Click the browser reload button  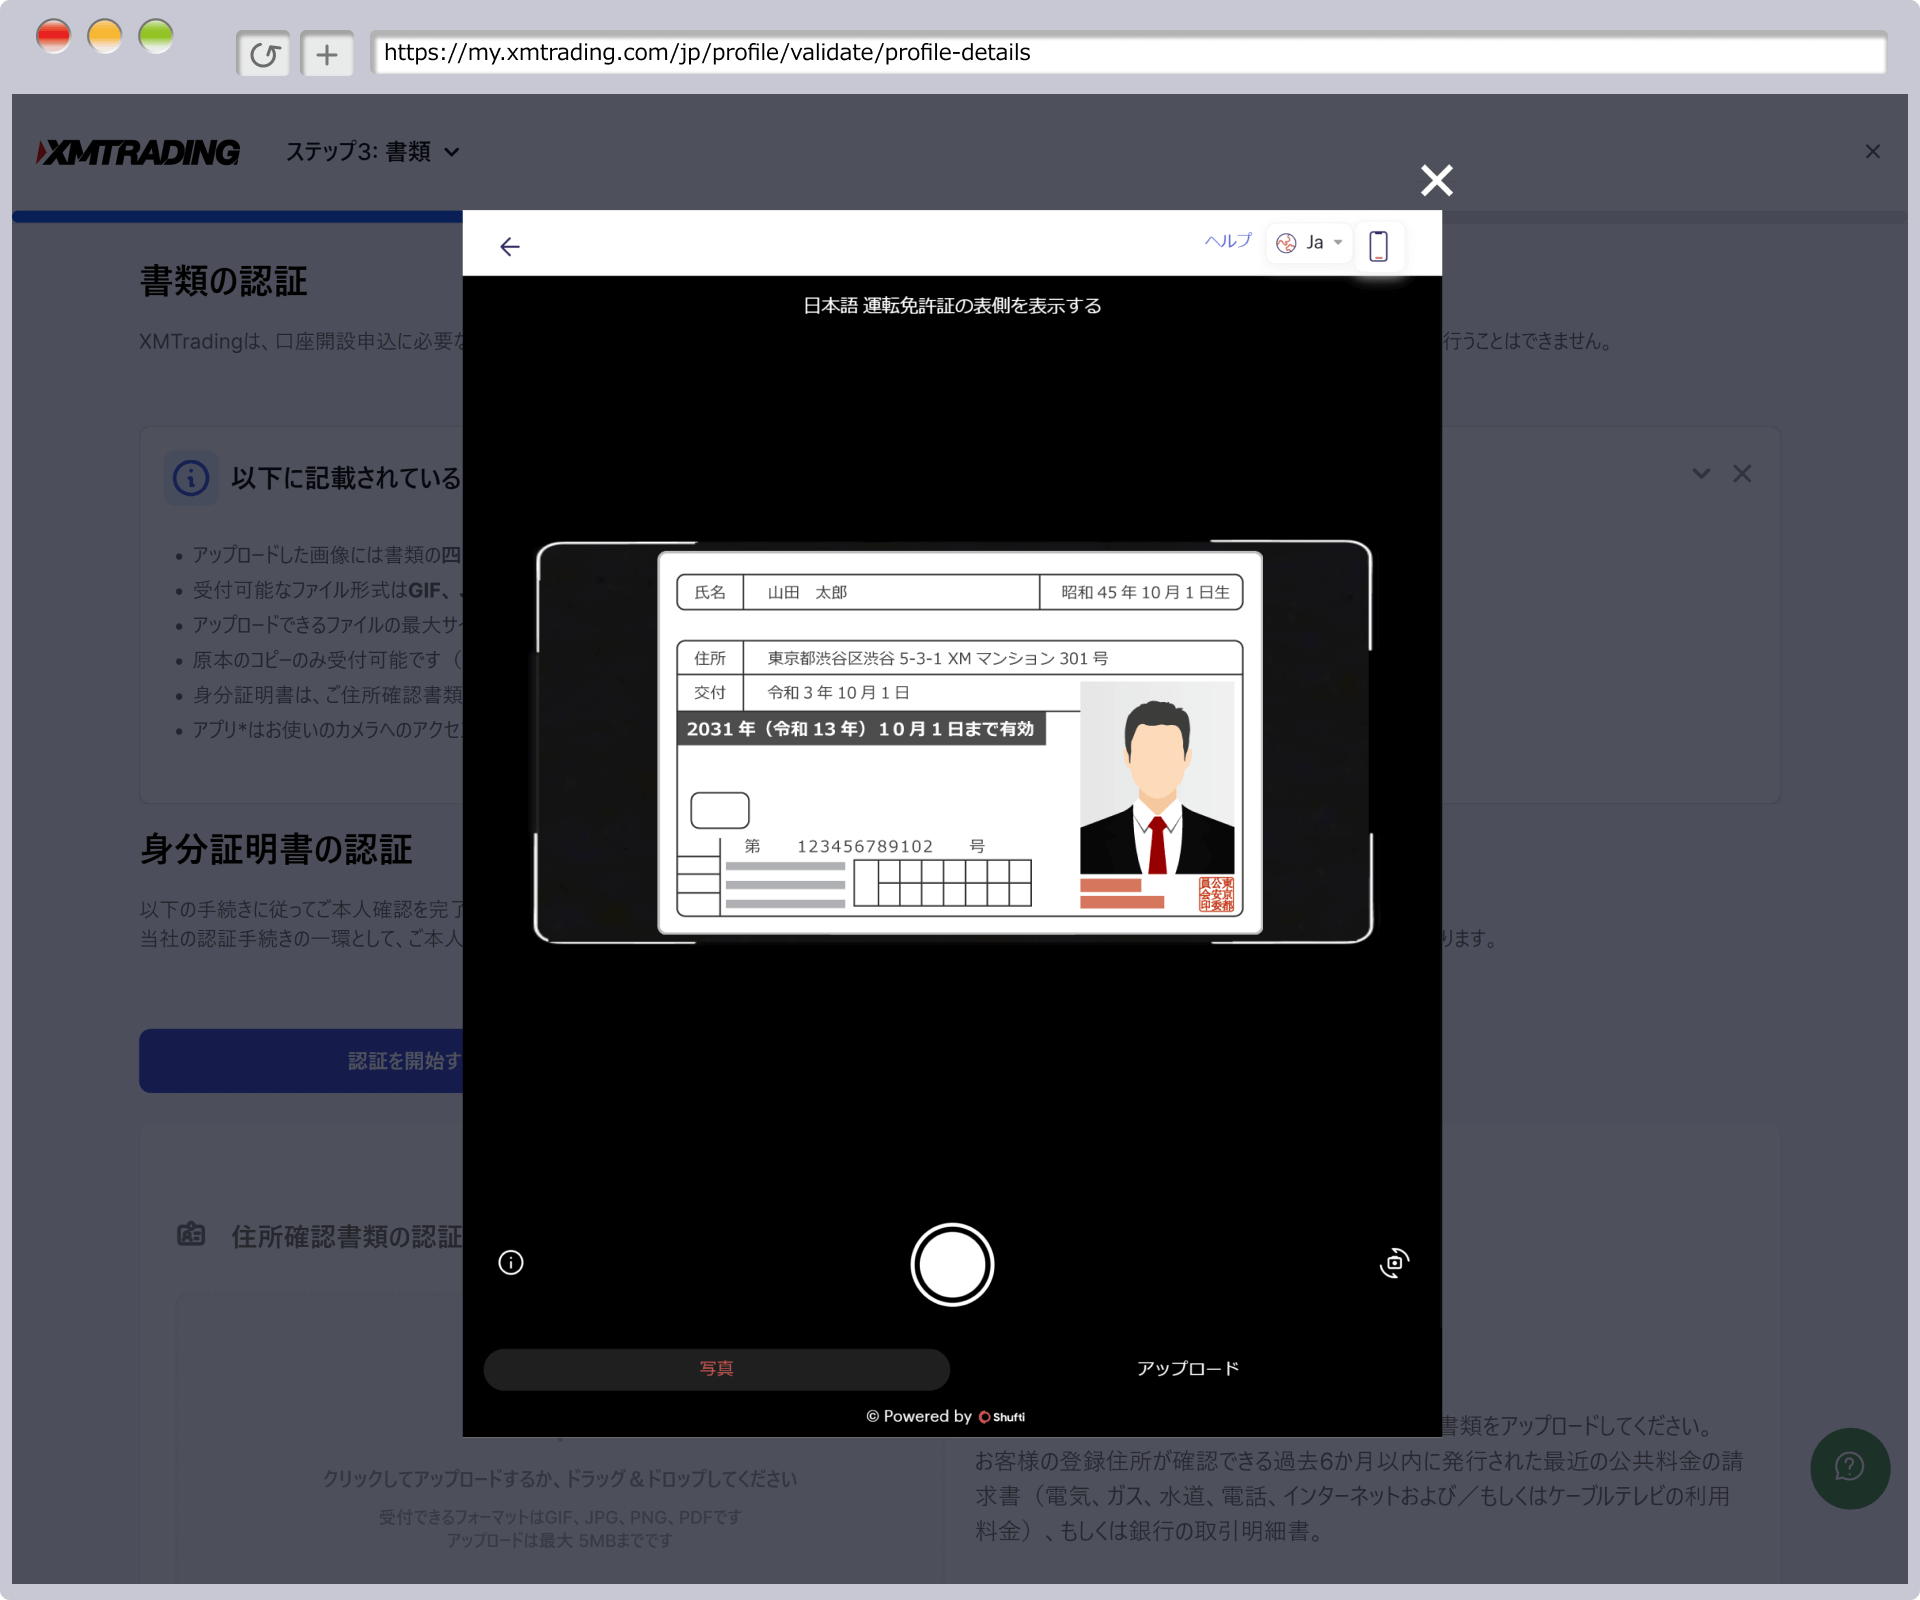pos(264,54)
